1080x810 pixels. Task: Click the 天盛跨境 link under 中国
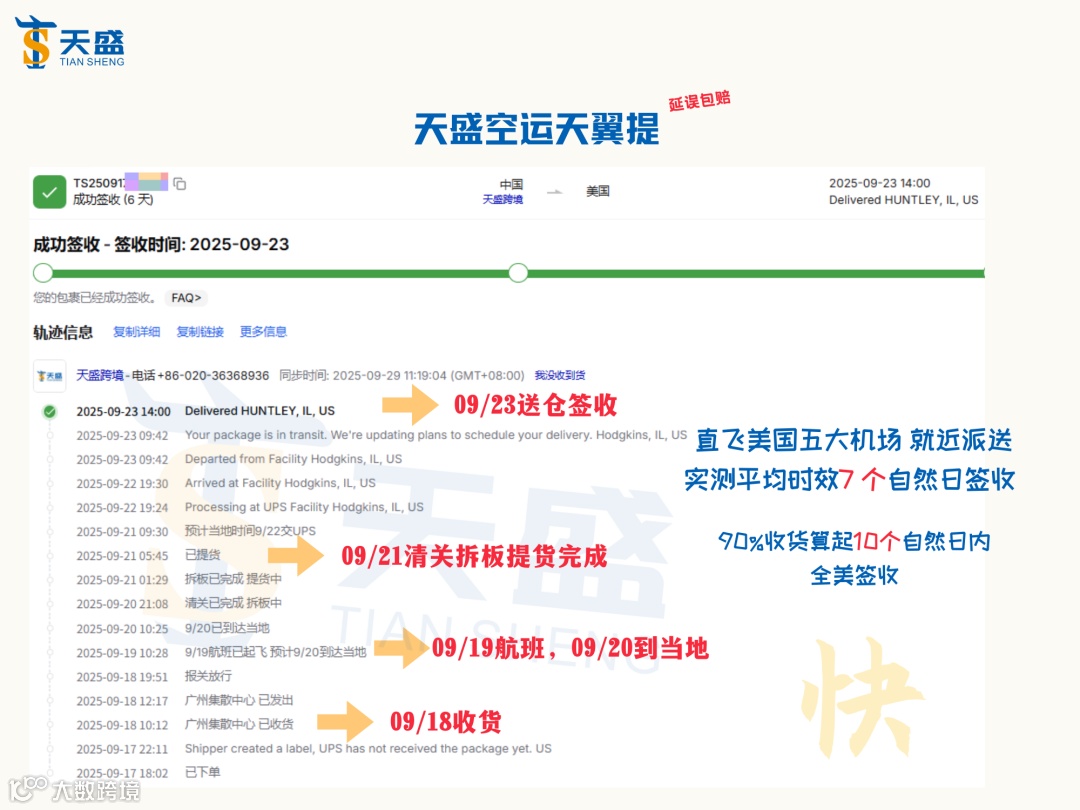pyautogui.click(x=503, y=200)
